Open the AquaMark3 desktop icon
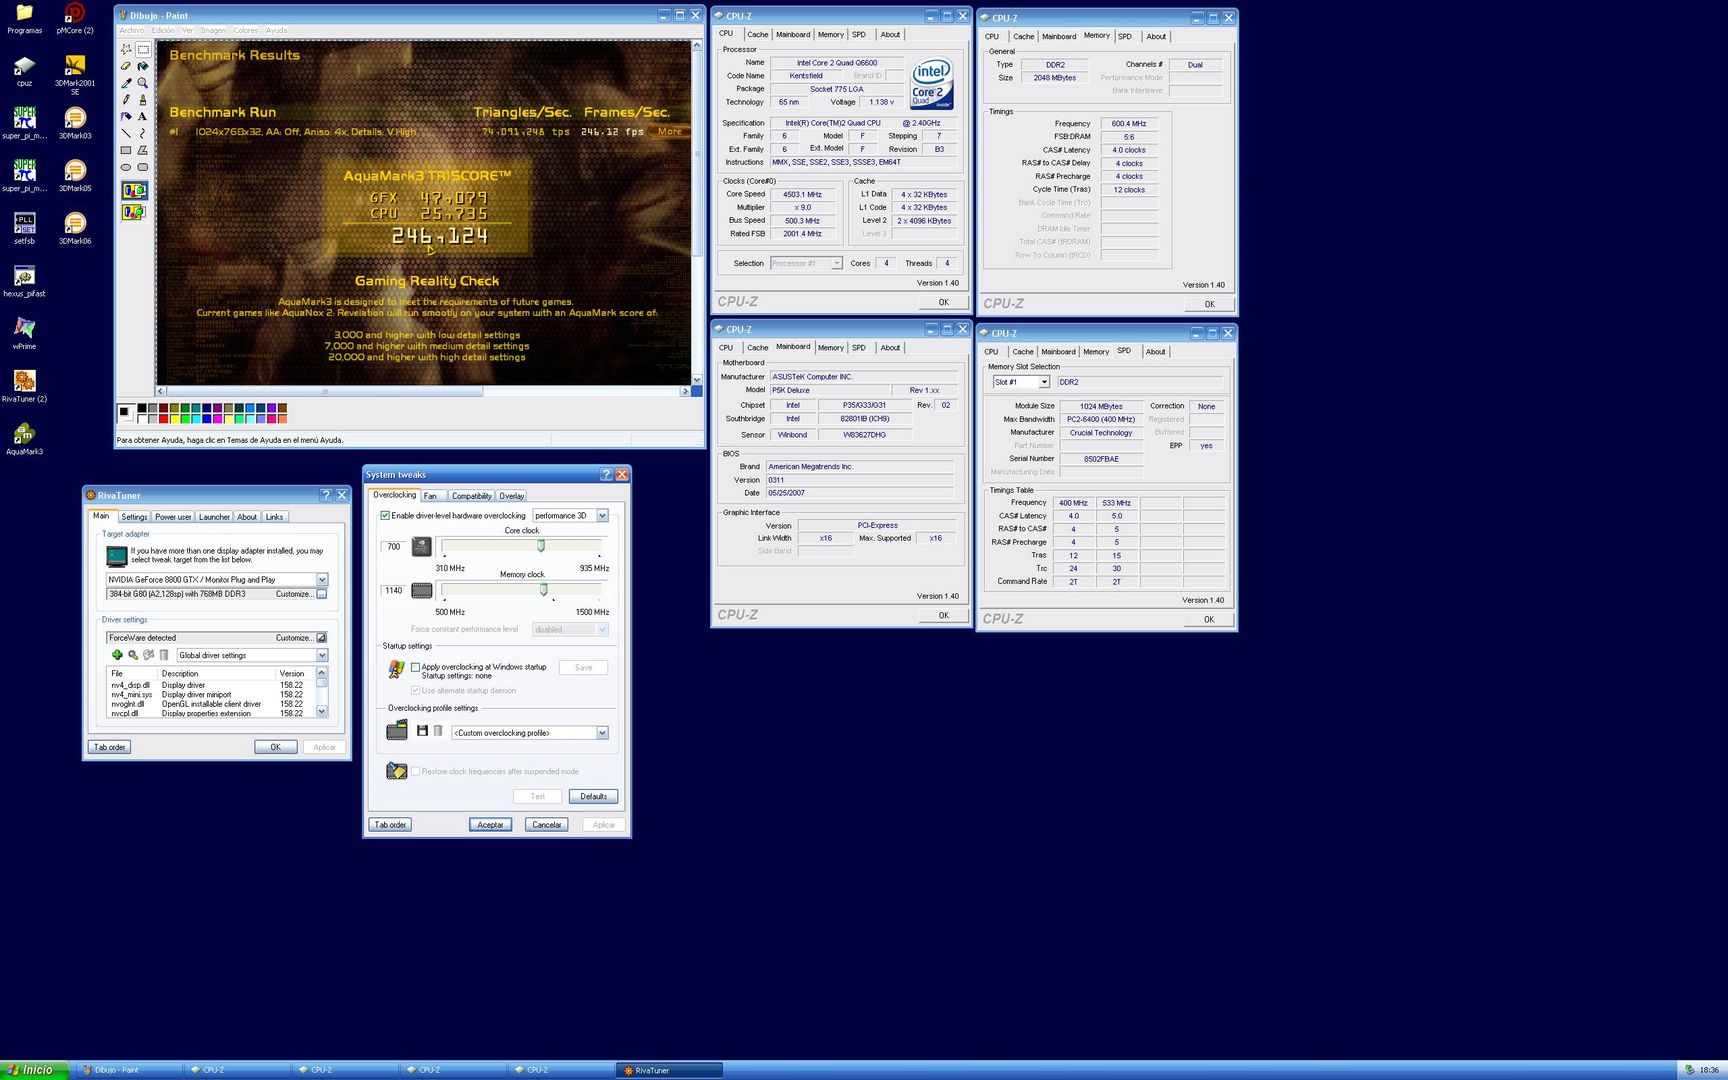1728x1080 pixels. point(24,438)
